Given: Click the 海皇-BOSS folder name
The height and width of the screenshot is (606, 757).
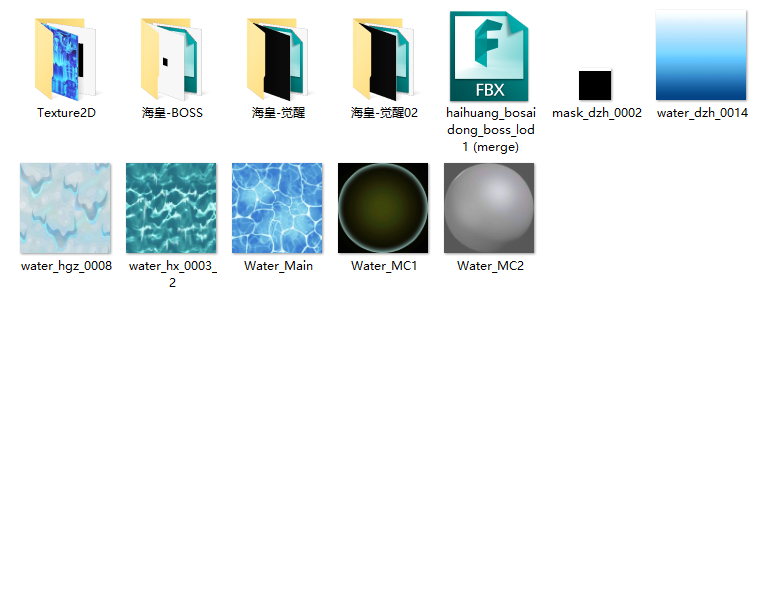Looking at the screenshot, I should point(172,113).
